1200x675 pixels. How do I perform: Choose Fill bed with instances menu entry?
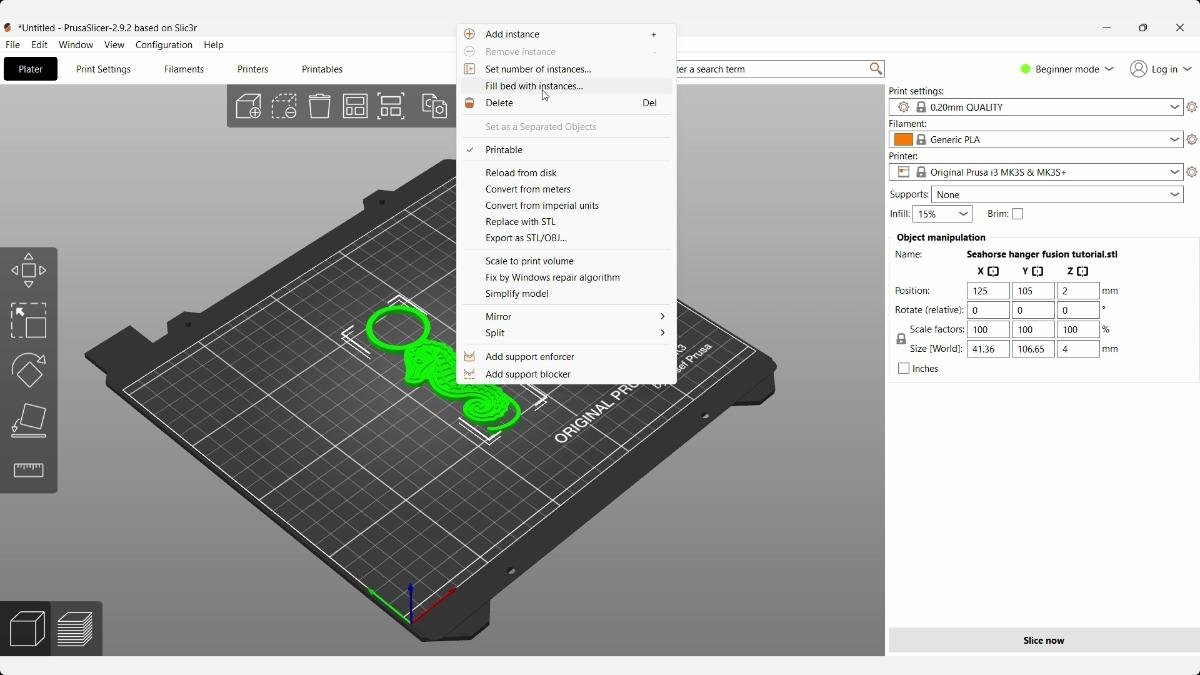(567, 86)
